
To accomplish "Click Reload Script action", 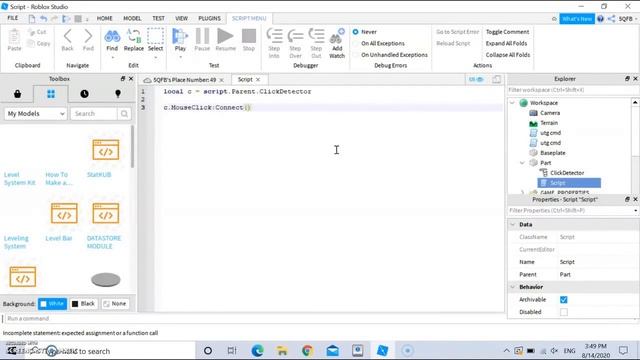I will 453,43.
